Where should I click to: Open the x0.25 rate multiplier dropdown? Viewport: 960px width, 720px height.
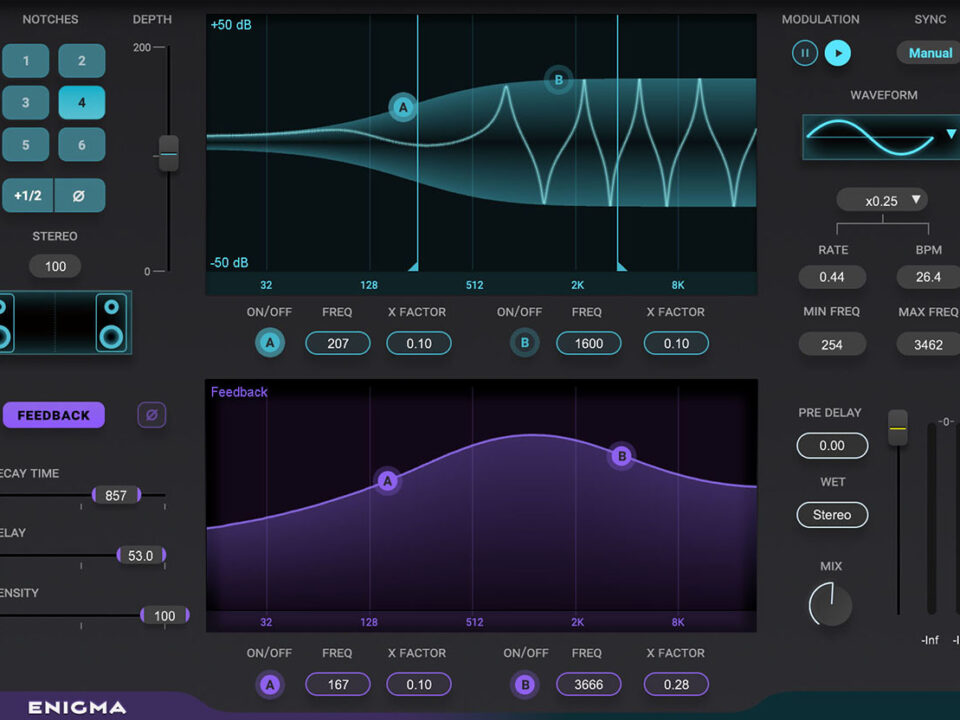coord(881,200)
